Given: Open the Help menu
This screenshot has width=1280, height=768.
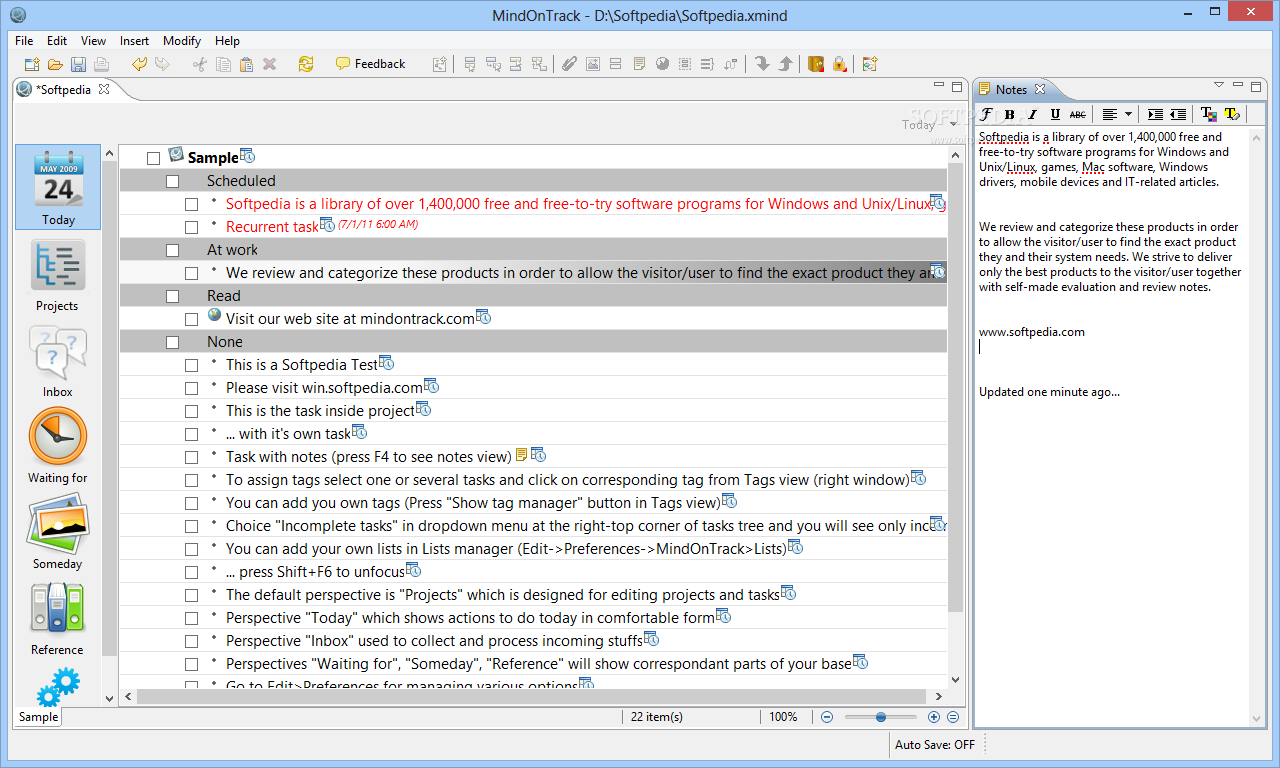Looking at the screenshot, I should (x=227, y=41).
